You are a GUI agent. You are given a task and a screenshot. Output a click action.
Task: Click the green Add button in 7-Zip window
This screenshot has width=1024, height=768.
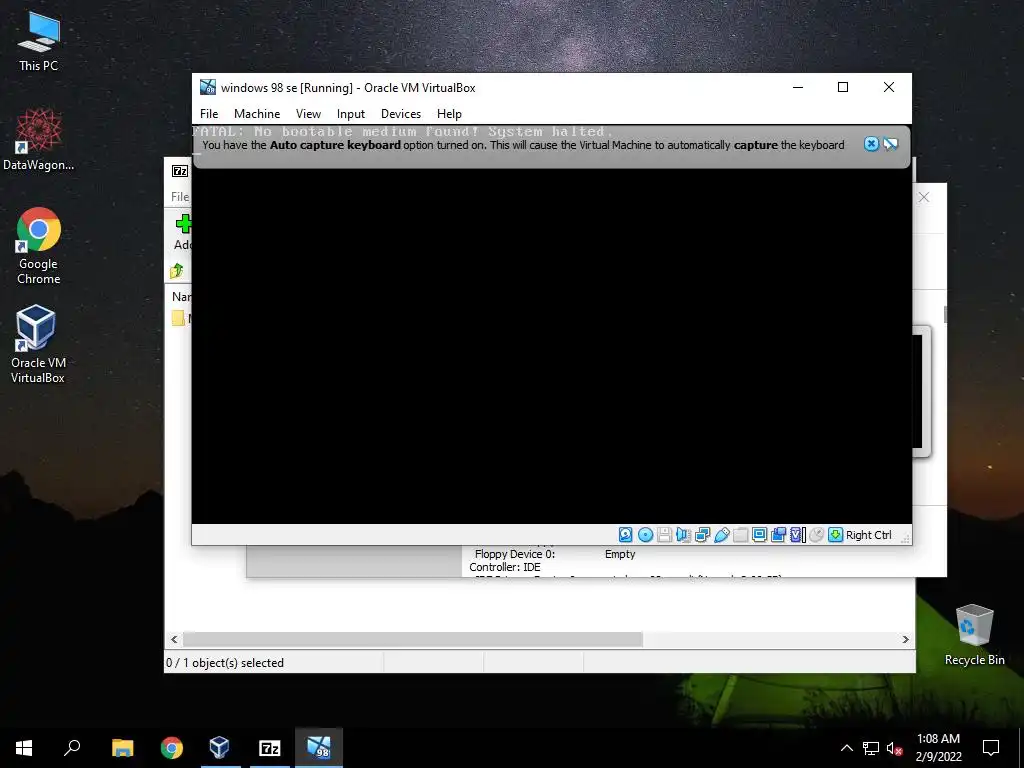coord(183,224)
